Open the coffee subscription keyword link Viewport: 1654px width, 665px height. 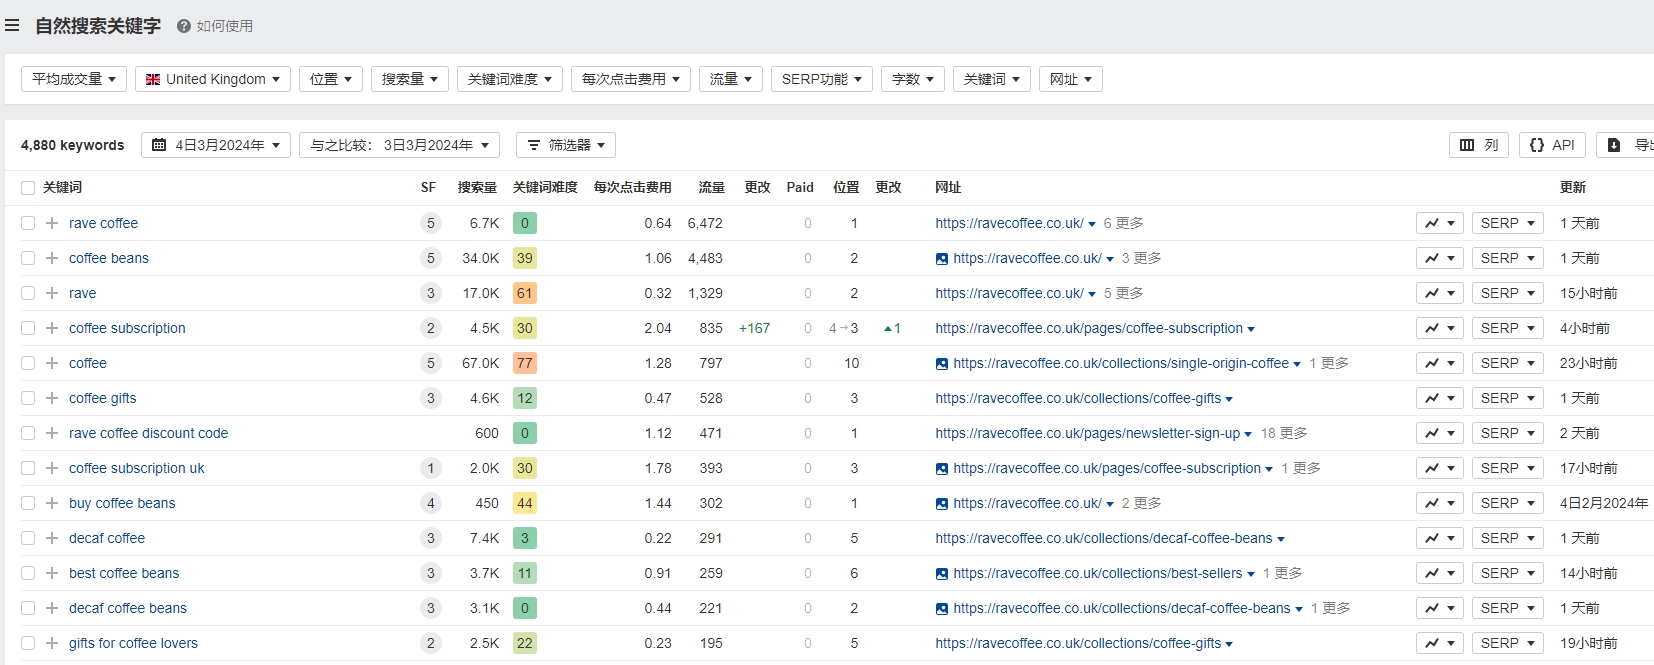click(x=127, y=328)
